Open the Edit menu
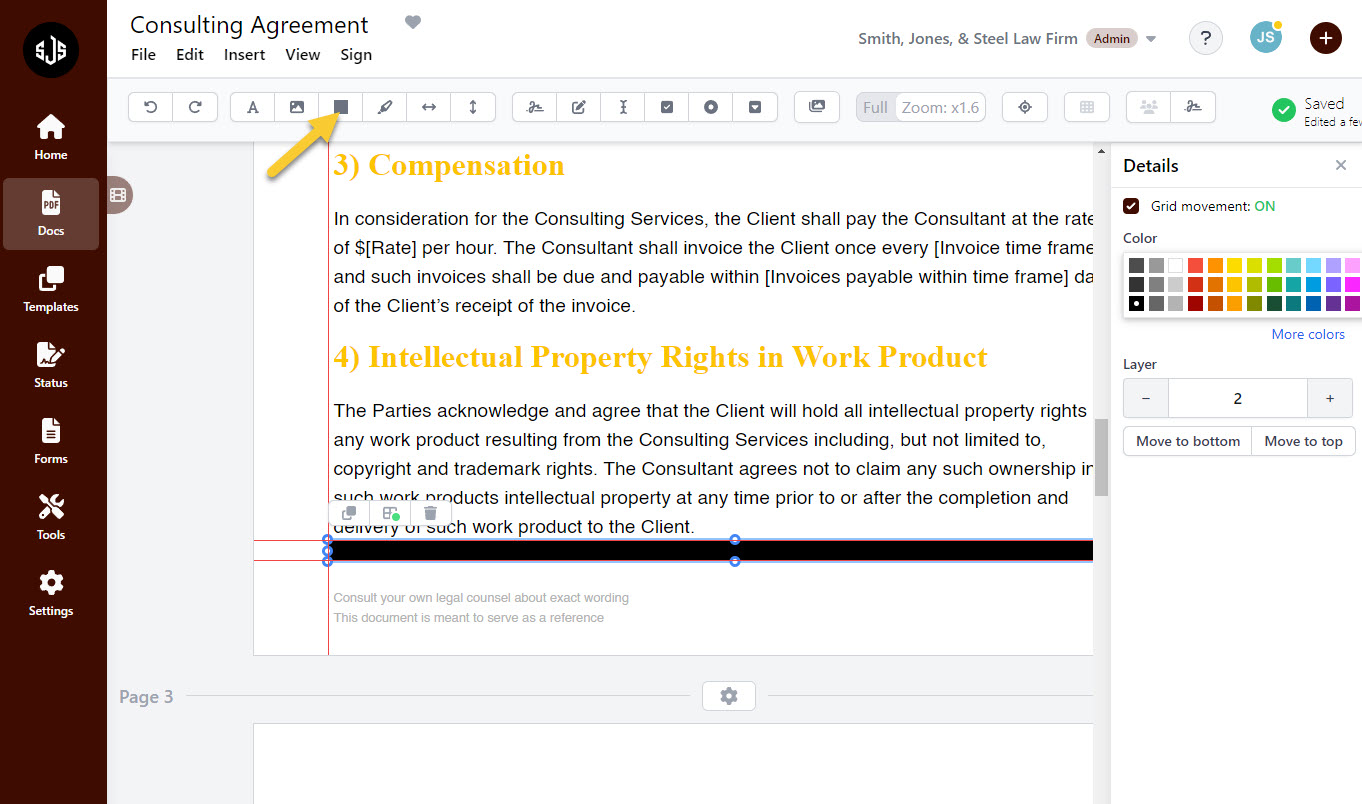The image size is (1362, 804). click(190, 55)
